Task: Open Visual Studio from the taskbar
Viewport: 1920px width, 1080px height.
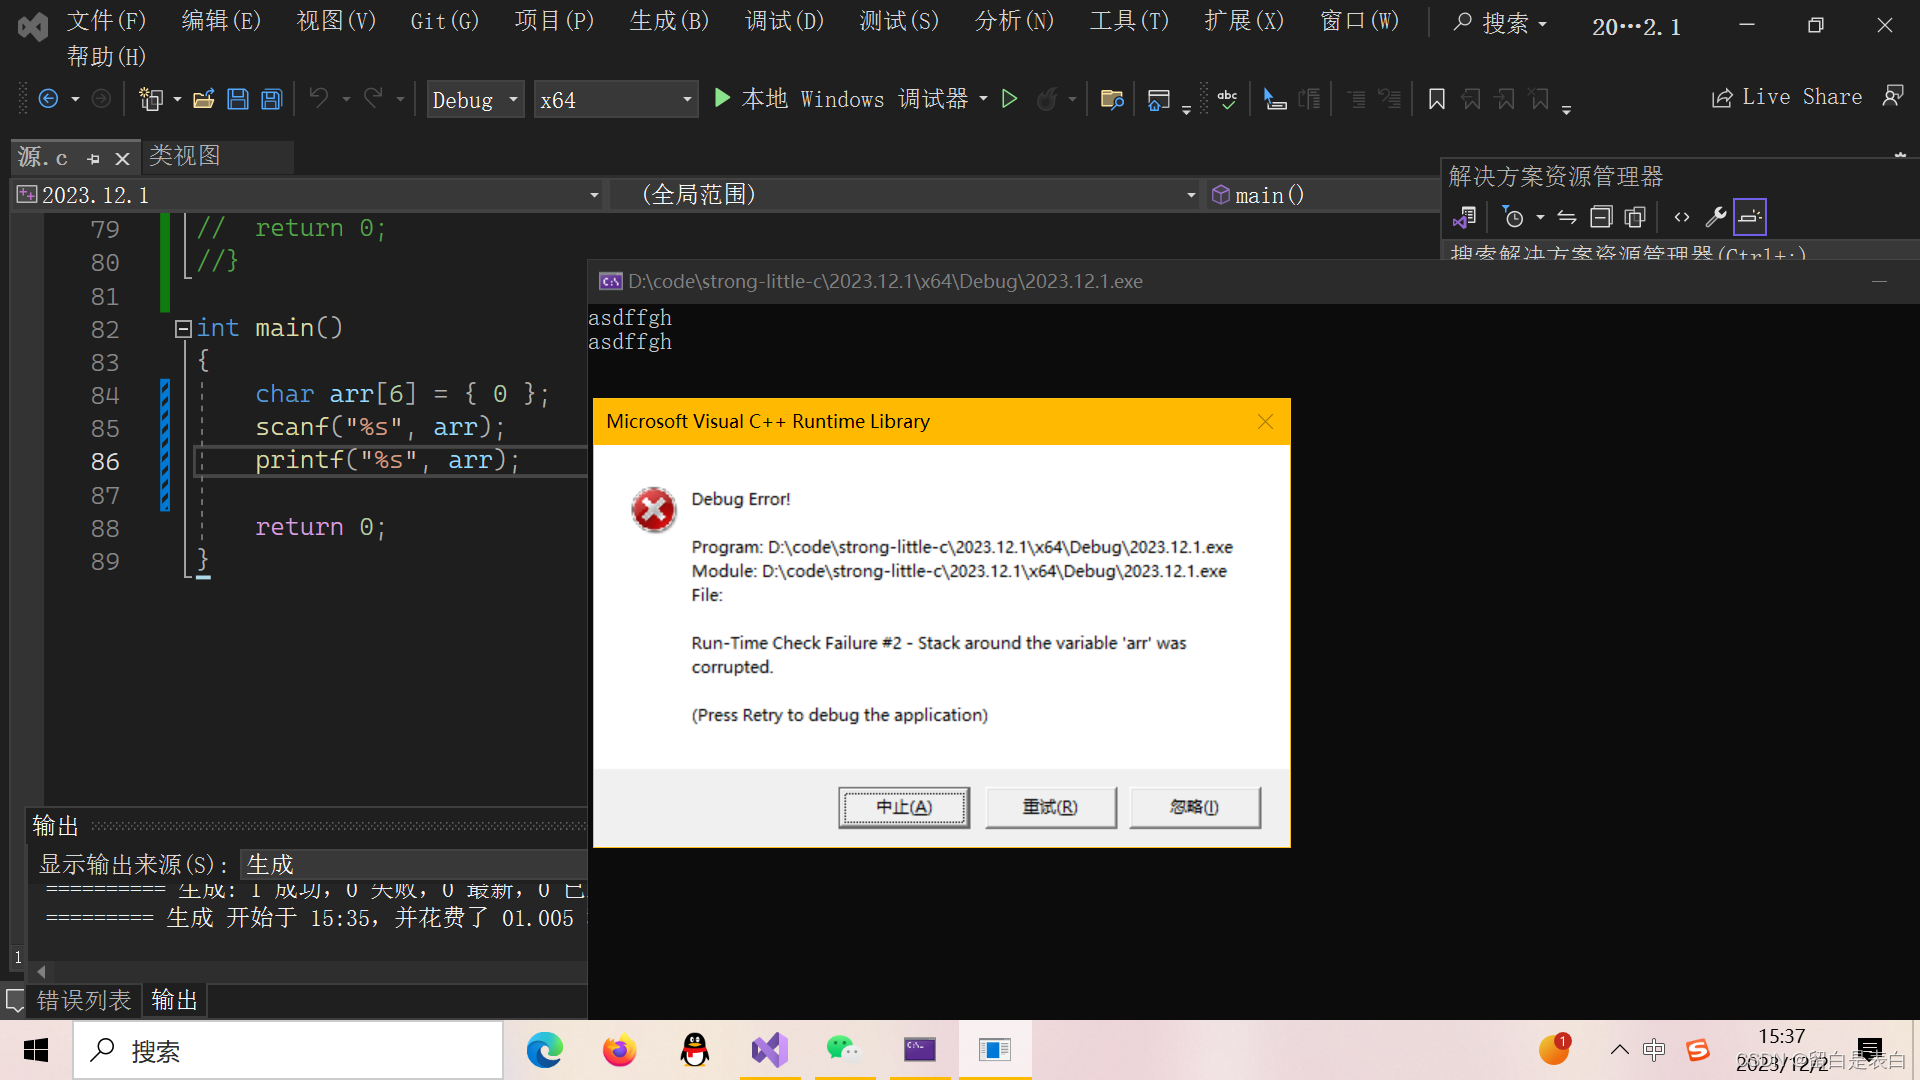Action: coord(770,1050)
